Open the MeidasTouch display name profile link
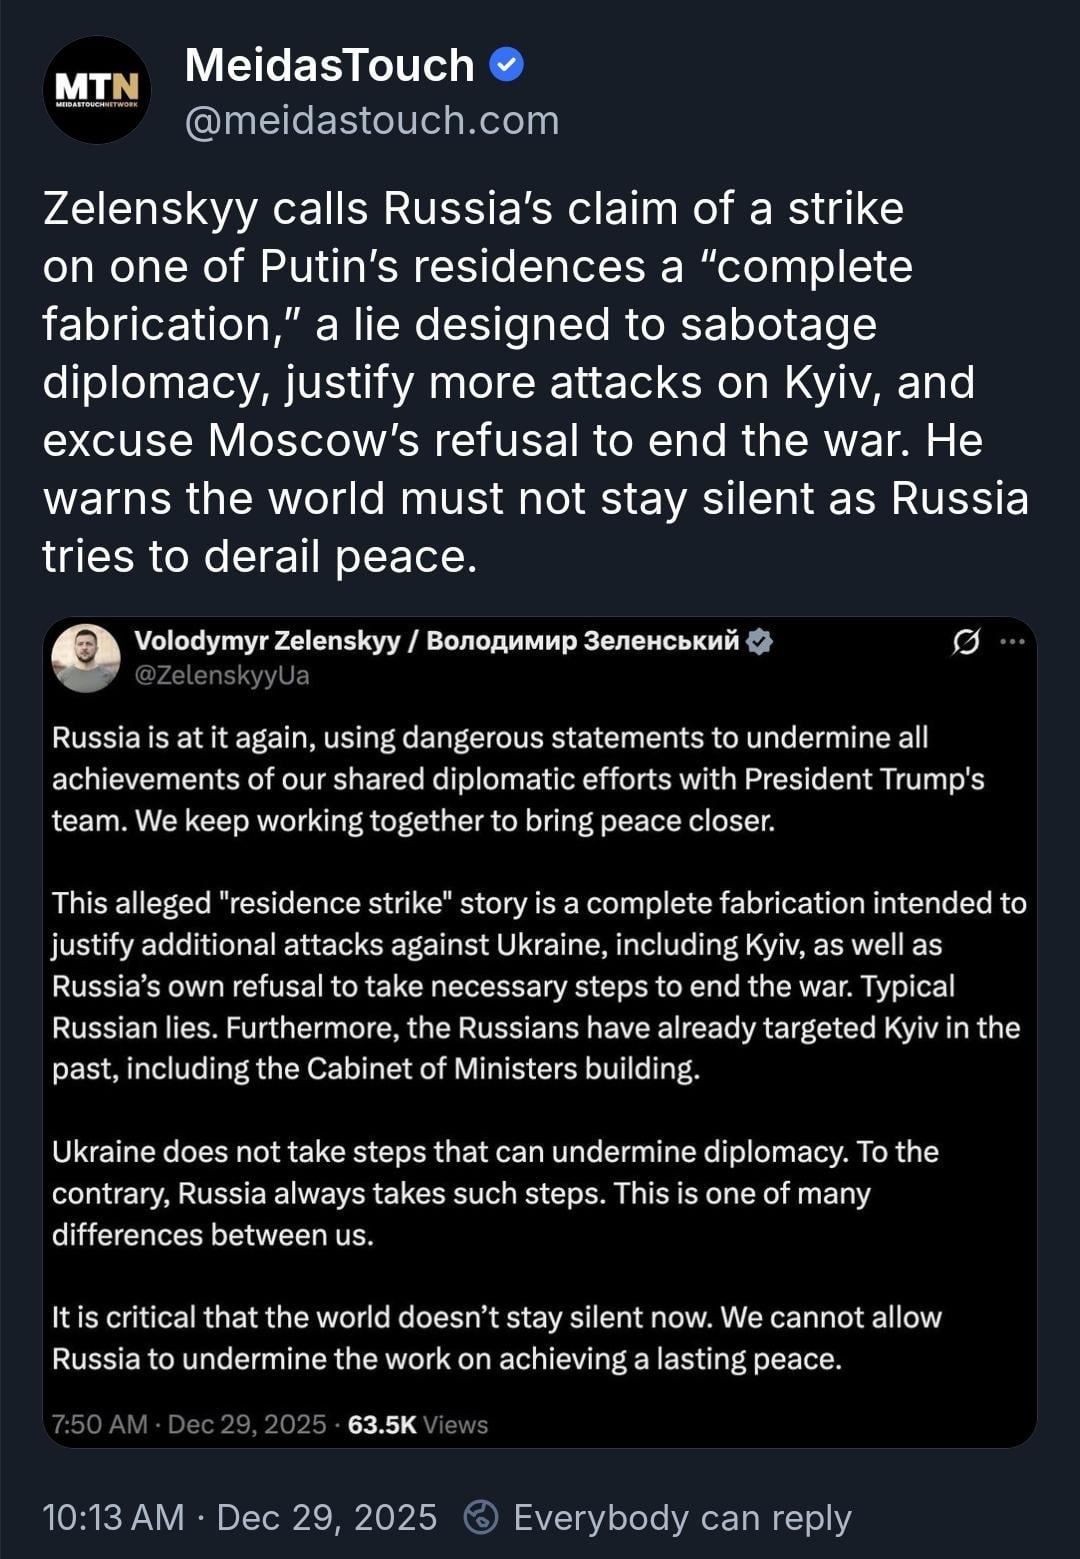Image resolution: width=1080 pixels, height=1559 pixels. 329,66
